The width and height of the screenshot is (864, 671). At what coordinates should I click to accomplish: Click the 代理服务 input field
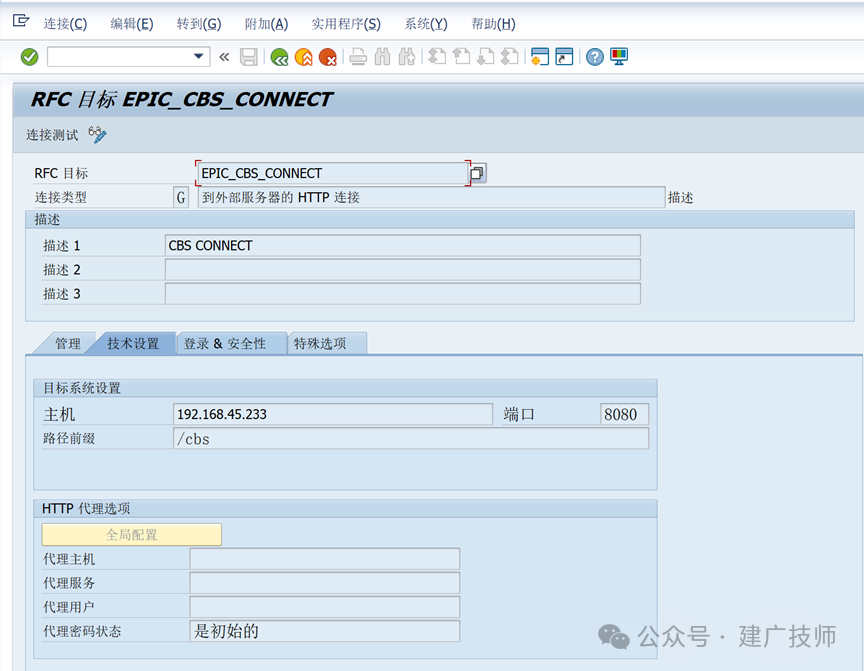(325, 583)
